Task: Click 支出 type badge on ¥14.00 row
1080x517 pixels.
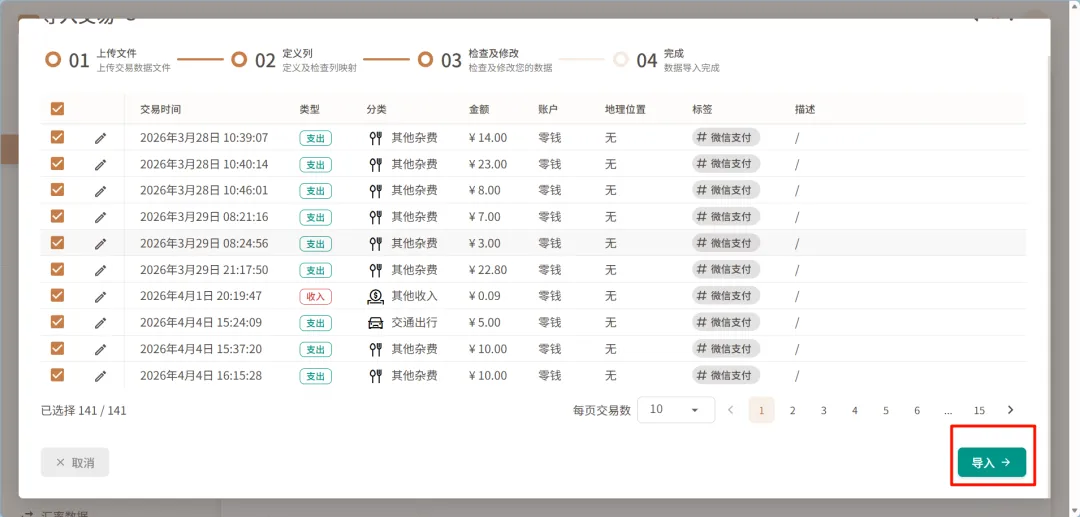Action: (315, 138)
